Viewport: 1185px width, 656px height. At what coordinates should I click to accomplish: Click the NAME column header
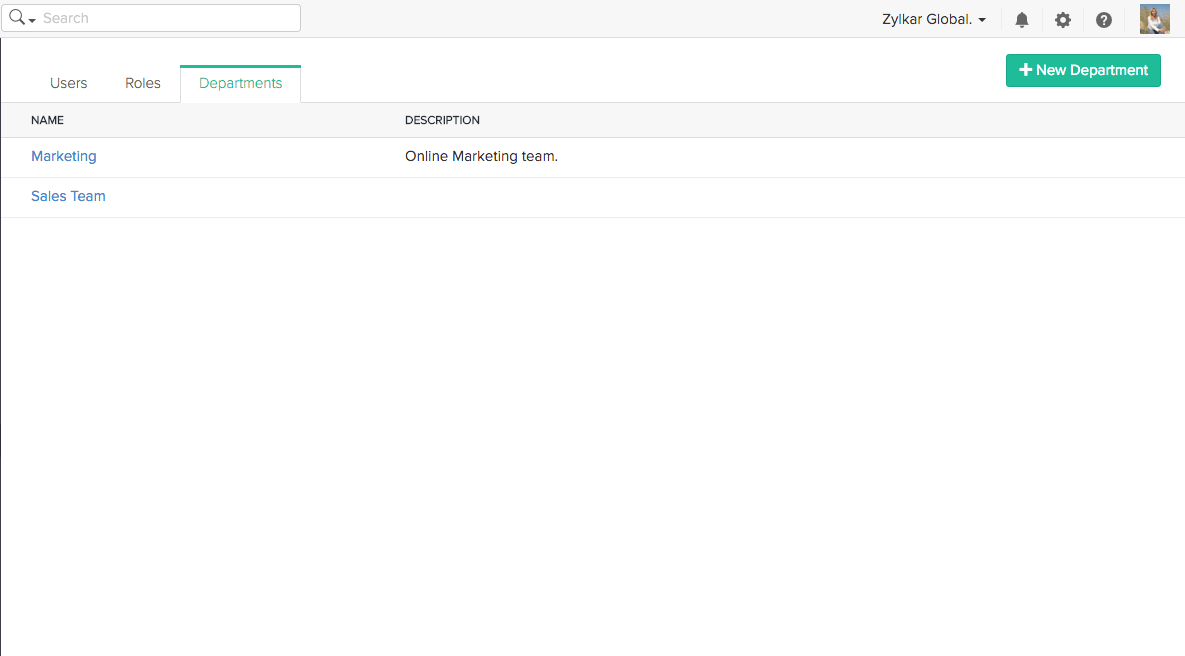tap(48, 120)
